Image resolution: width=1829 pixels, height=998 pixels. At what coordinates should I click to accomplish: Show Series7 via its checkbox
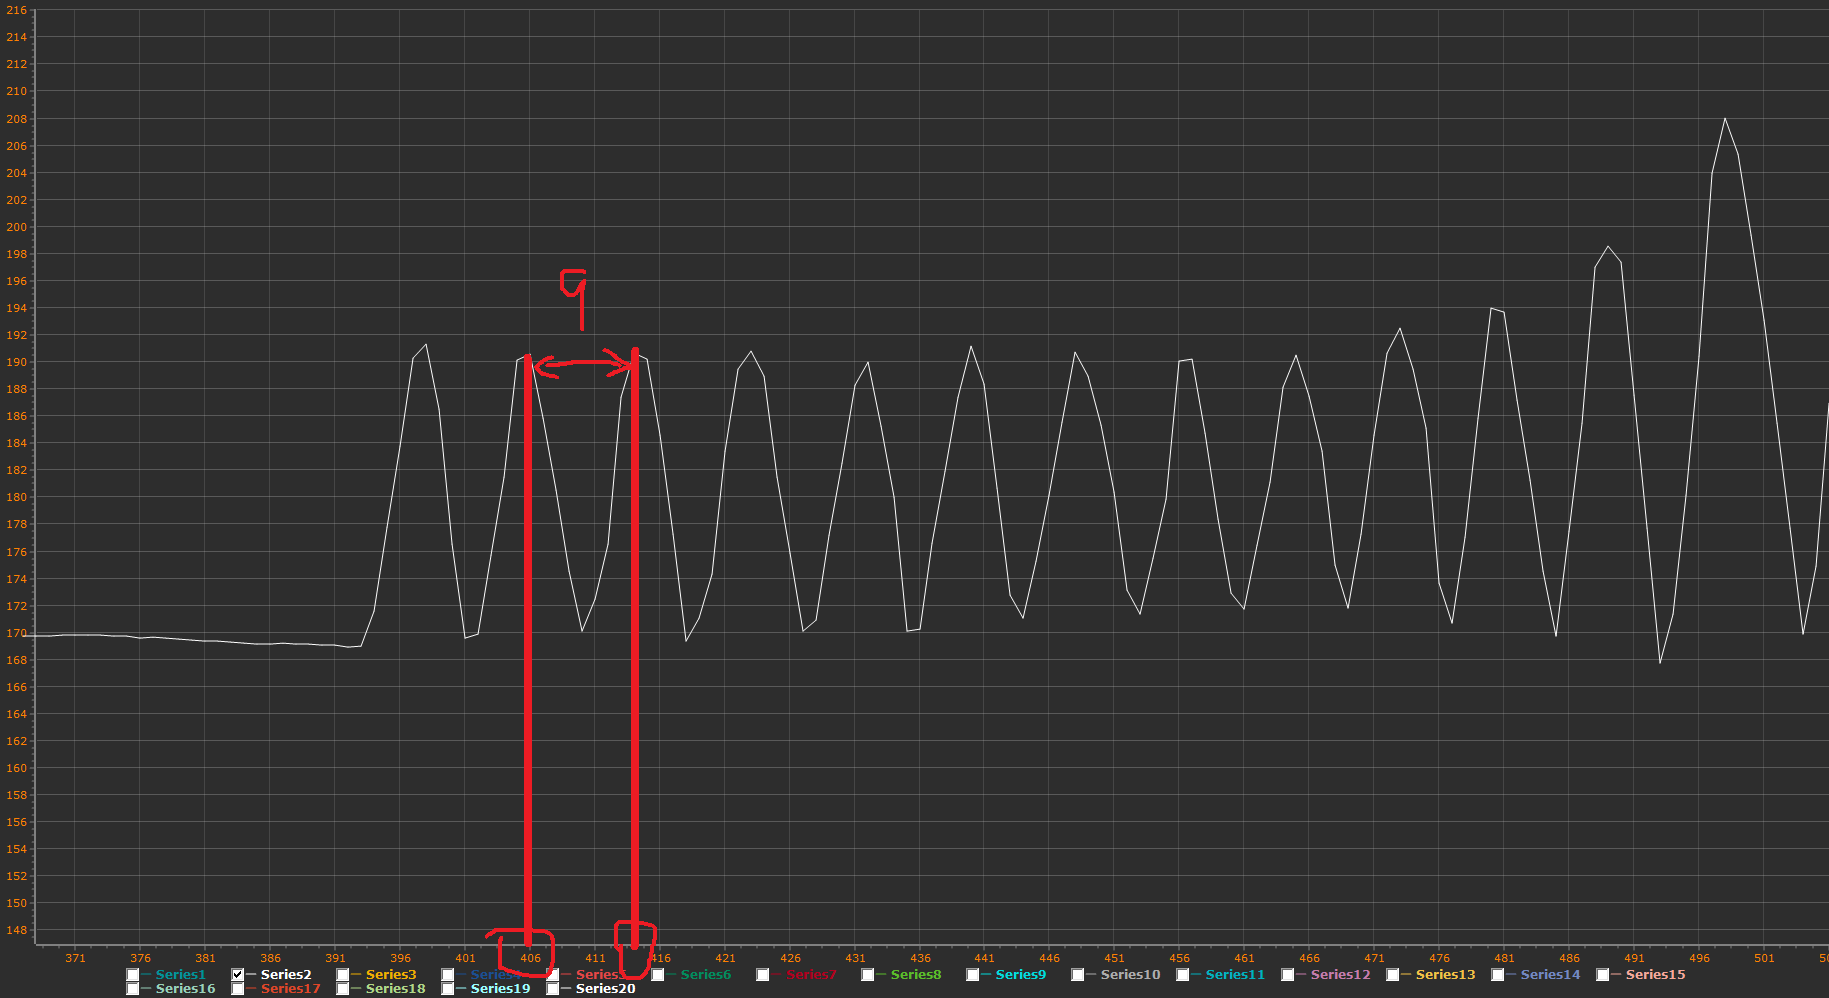point(763,975)
